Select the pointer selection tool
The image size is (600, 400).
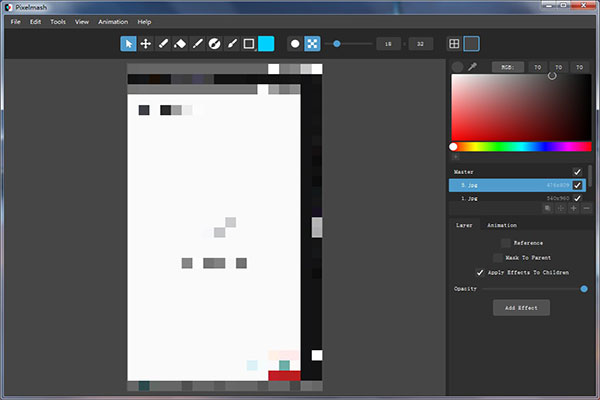point(128,44)
